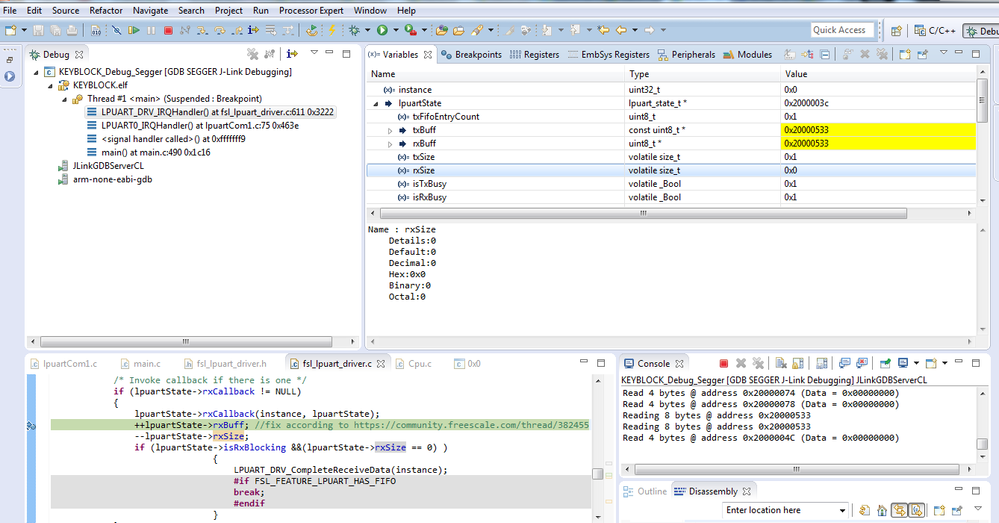Click the Resume debug button

134,30
